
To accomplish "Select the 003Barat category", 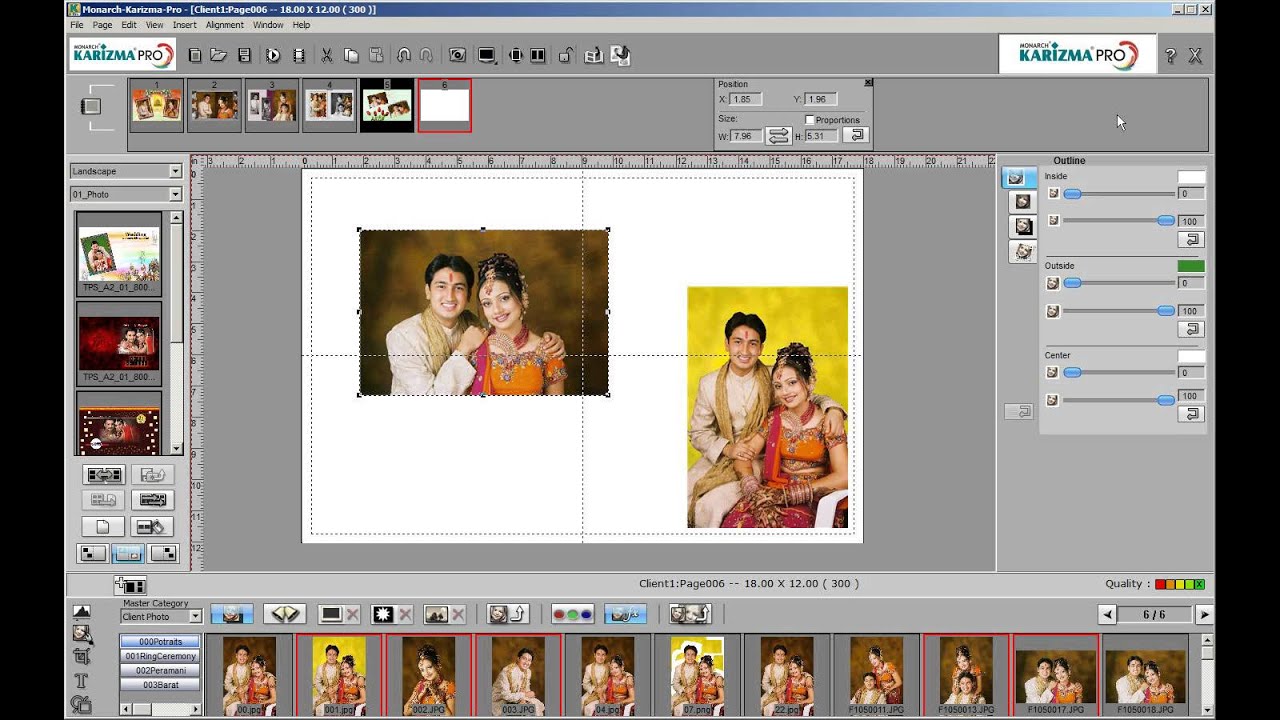I will coord(160,685).
